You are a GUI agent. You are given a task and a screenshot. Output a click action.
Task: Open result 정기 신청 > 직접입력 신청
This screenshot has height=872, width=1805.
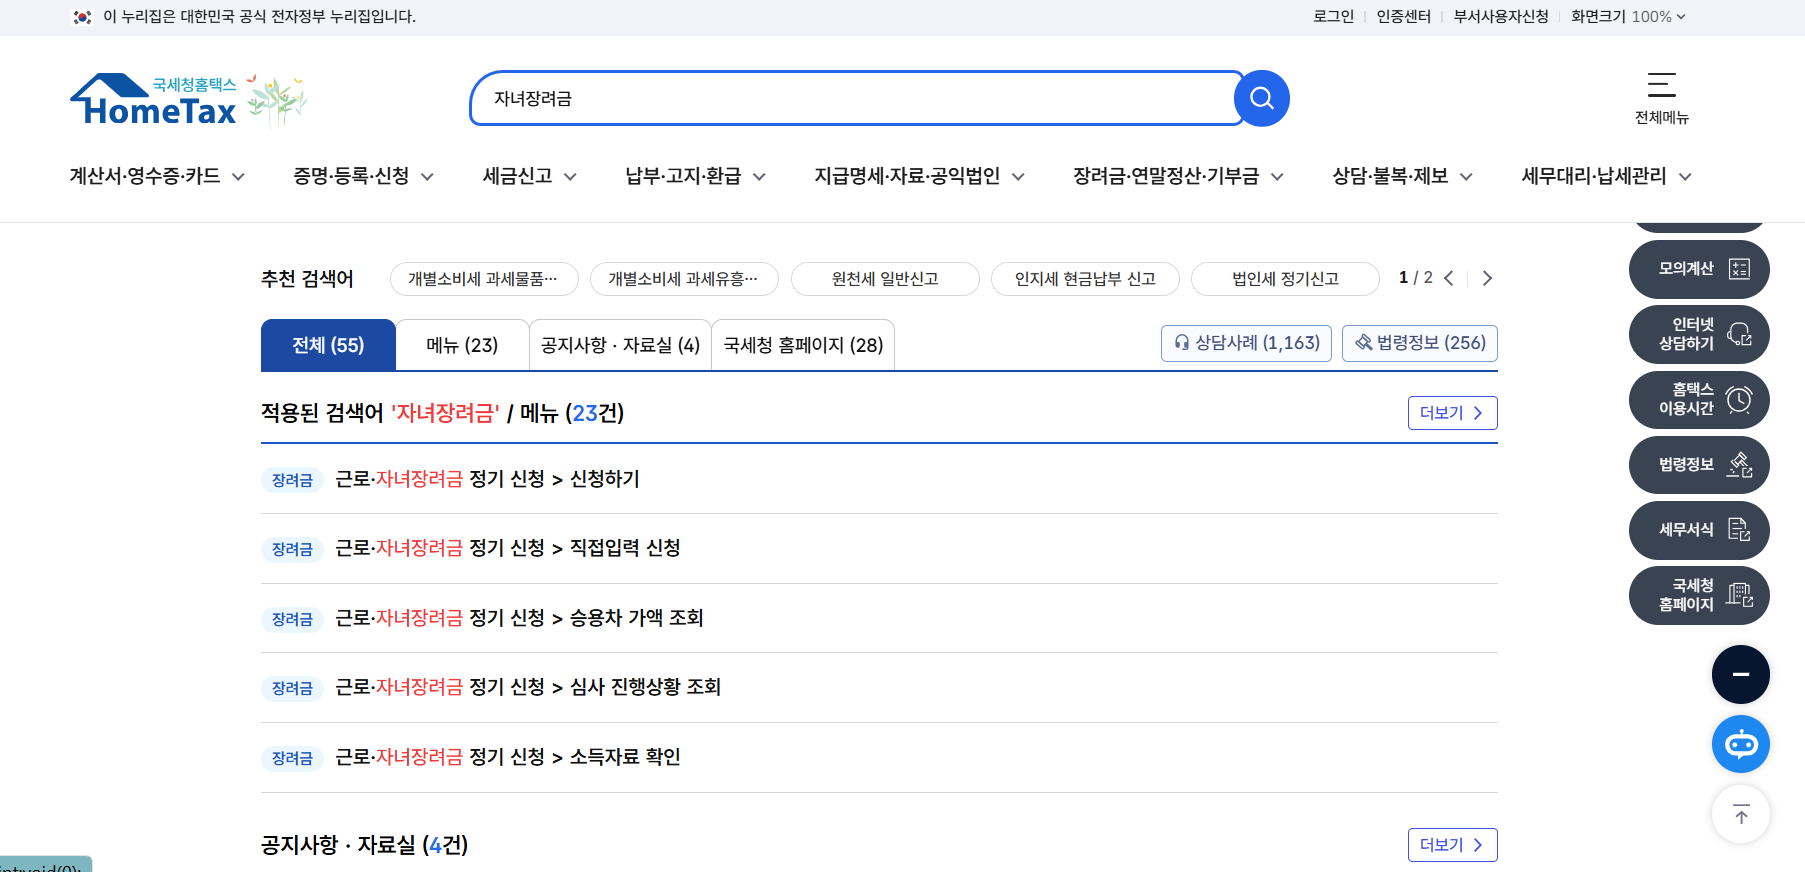pyautogui.click(x=508, y=548)
